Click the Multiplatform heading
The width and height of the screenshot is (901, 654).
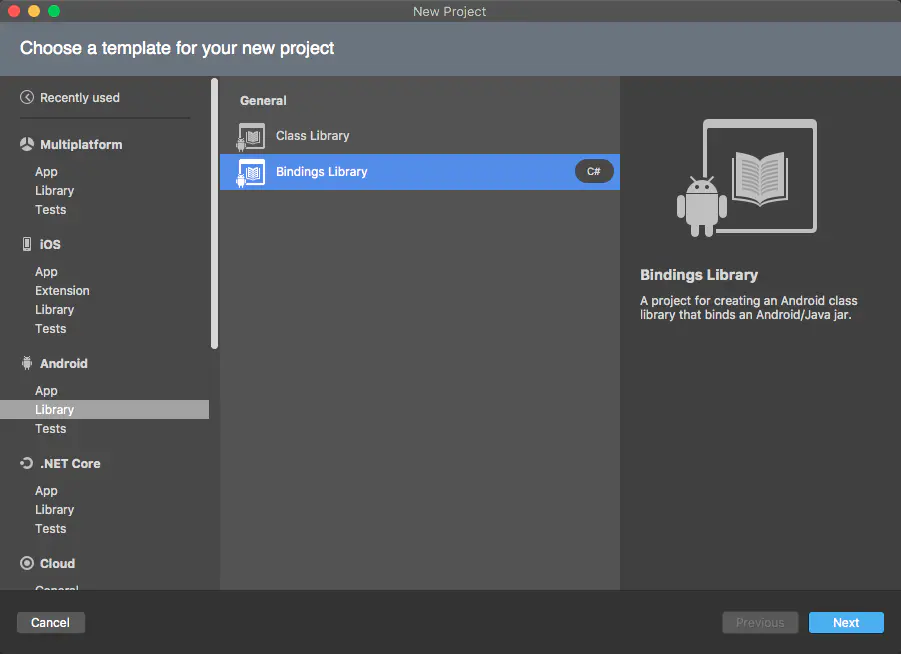click(81, 145)
